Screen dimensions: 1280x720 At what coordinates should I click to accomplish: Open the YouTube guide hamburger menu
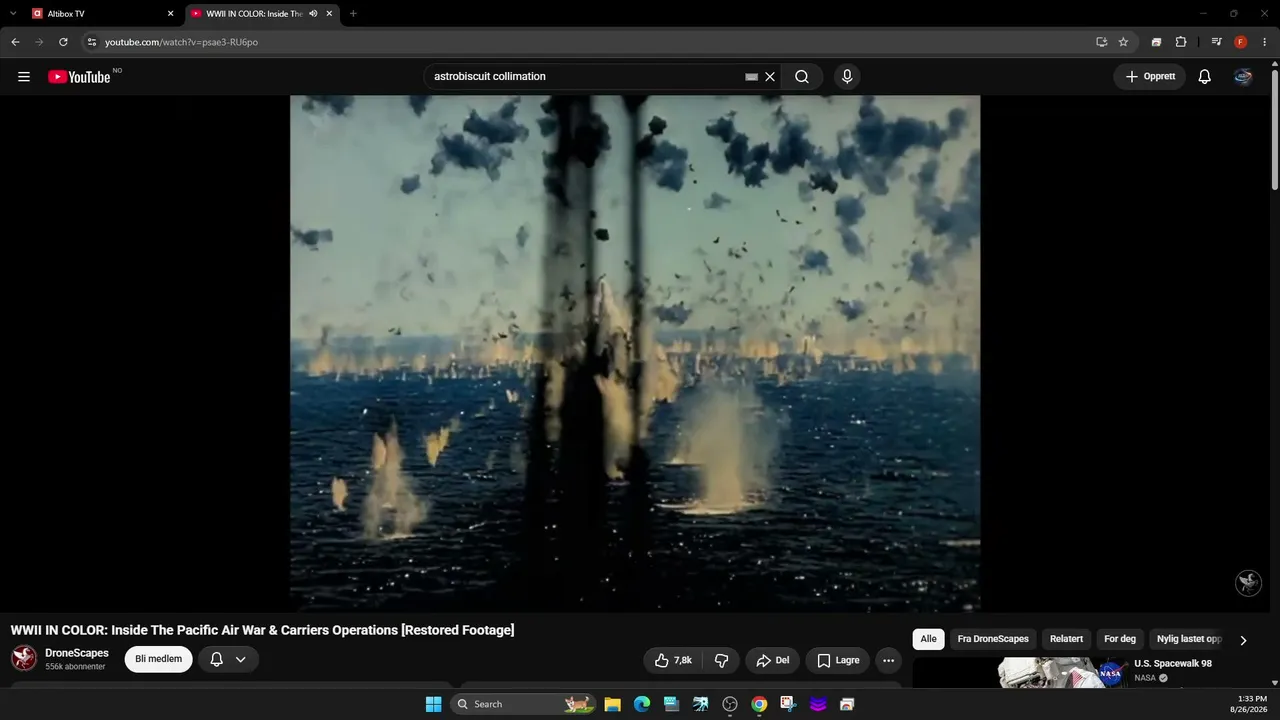point(24,77)
